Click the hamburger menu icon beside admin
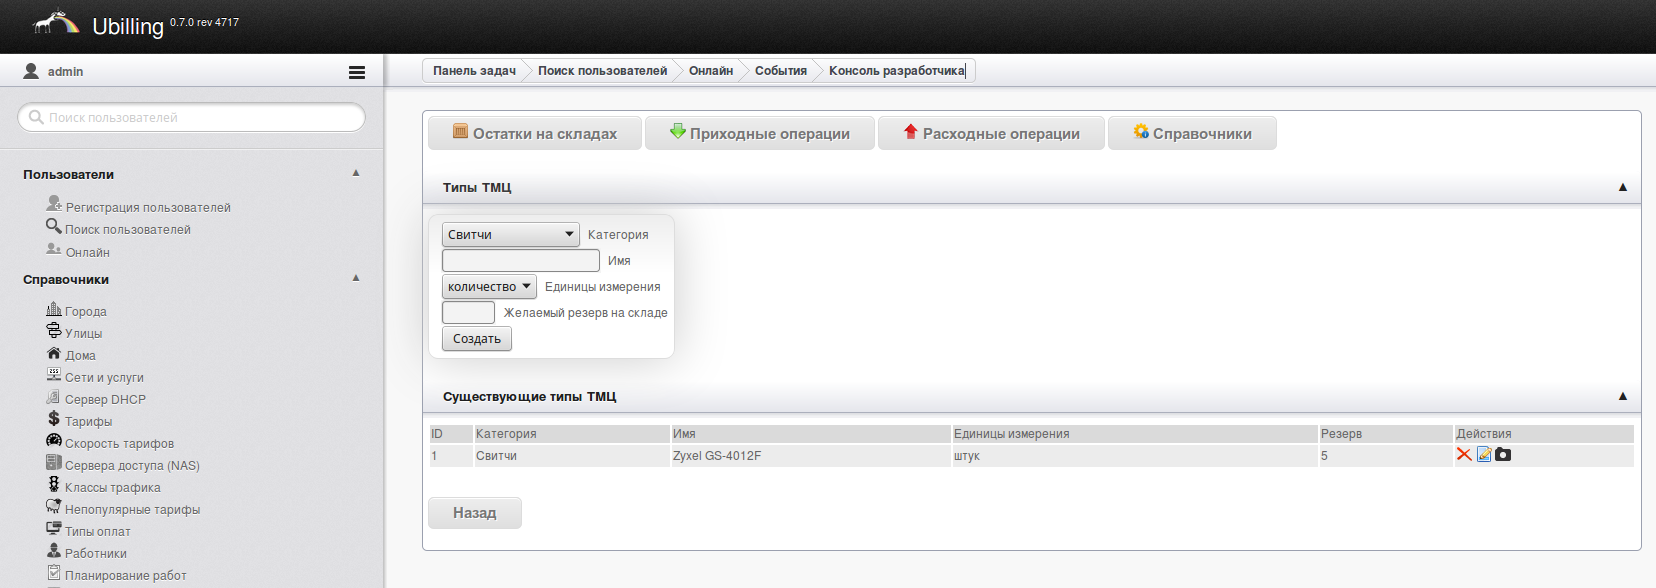1656x588 pixels. coord(356,72)
